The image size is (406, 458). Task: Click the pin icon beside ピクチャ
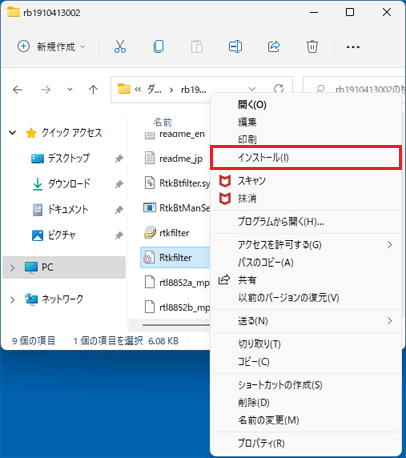tap(119, 236)
